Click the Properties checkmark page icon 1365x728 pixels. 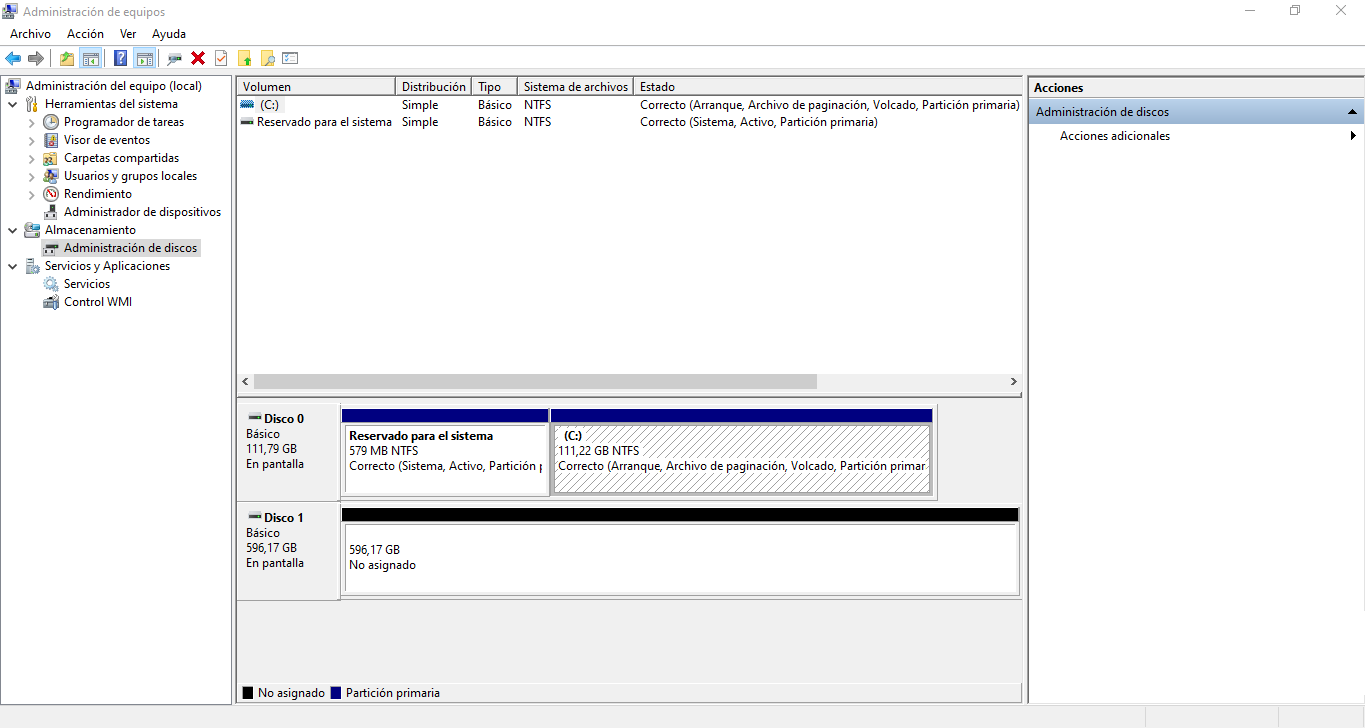point(221,58)
